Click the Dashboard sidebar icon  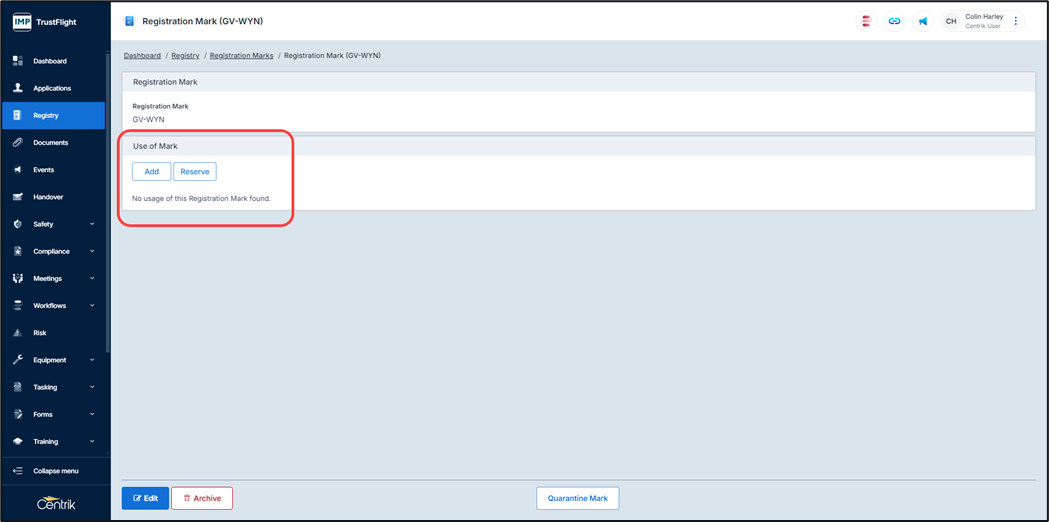point(19,61)
